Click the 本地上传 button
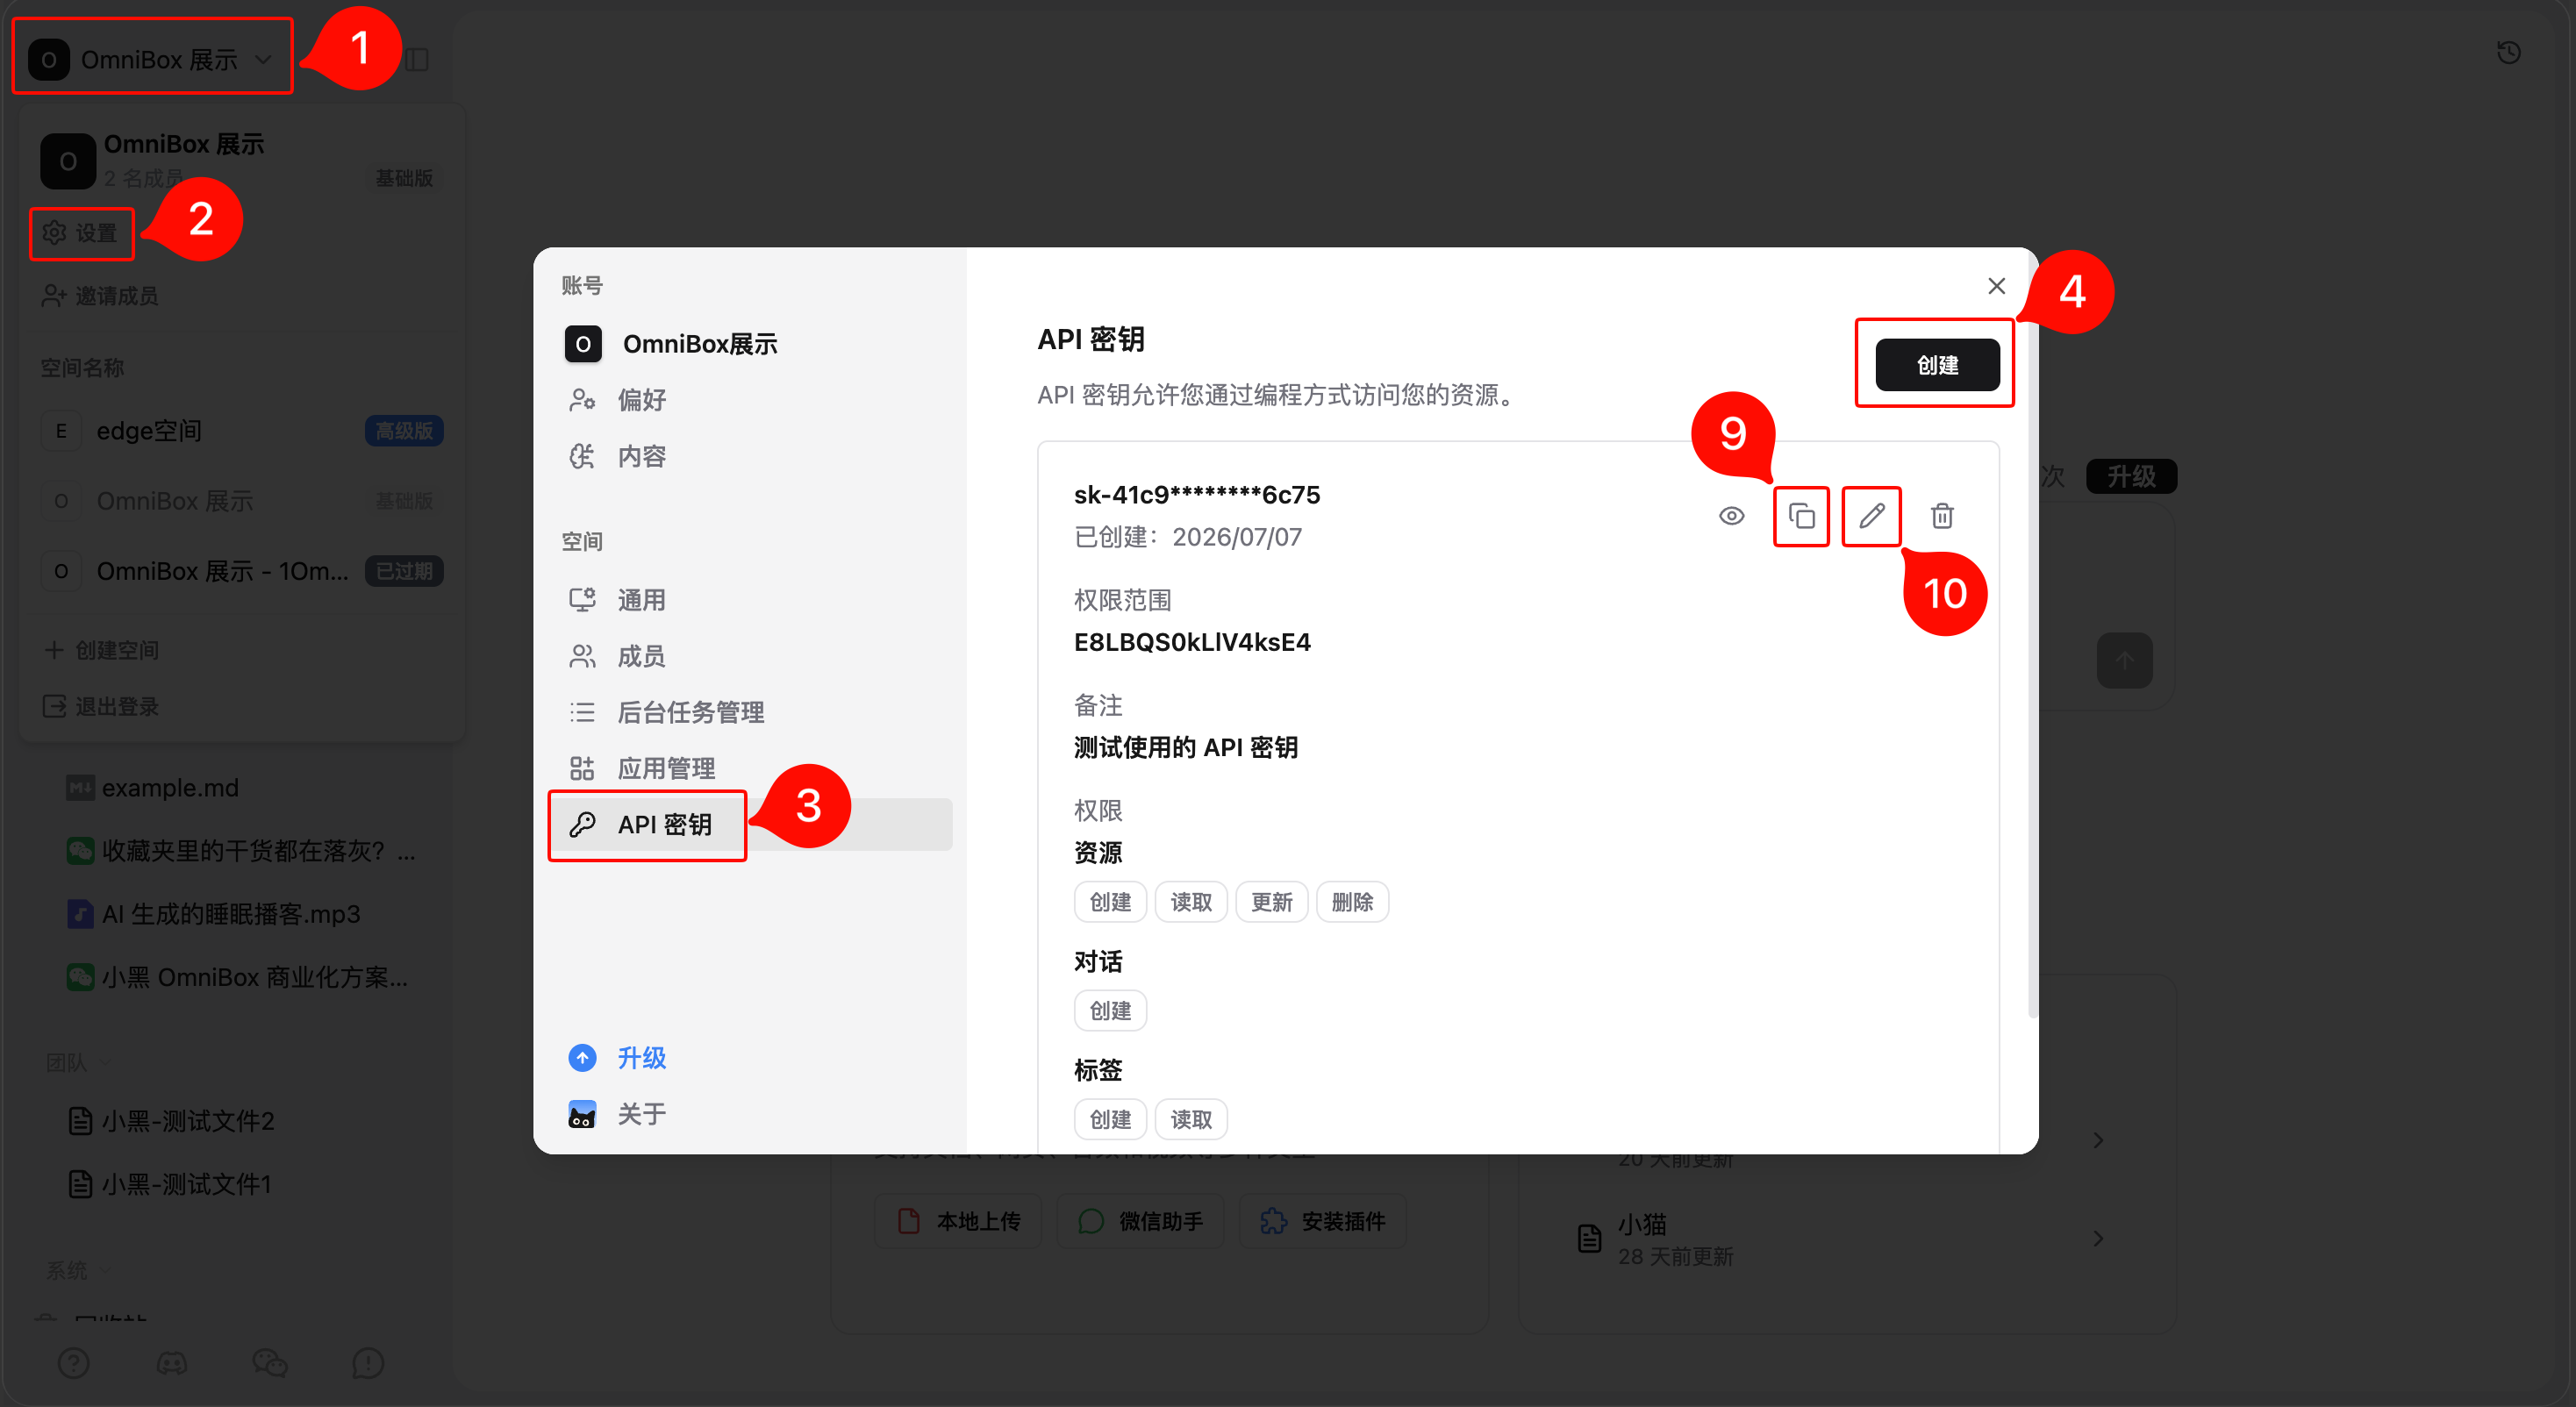Image resolution: width=2576 pixels, height=1407 pixels. [x=958, y=1221]
